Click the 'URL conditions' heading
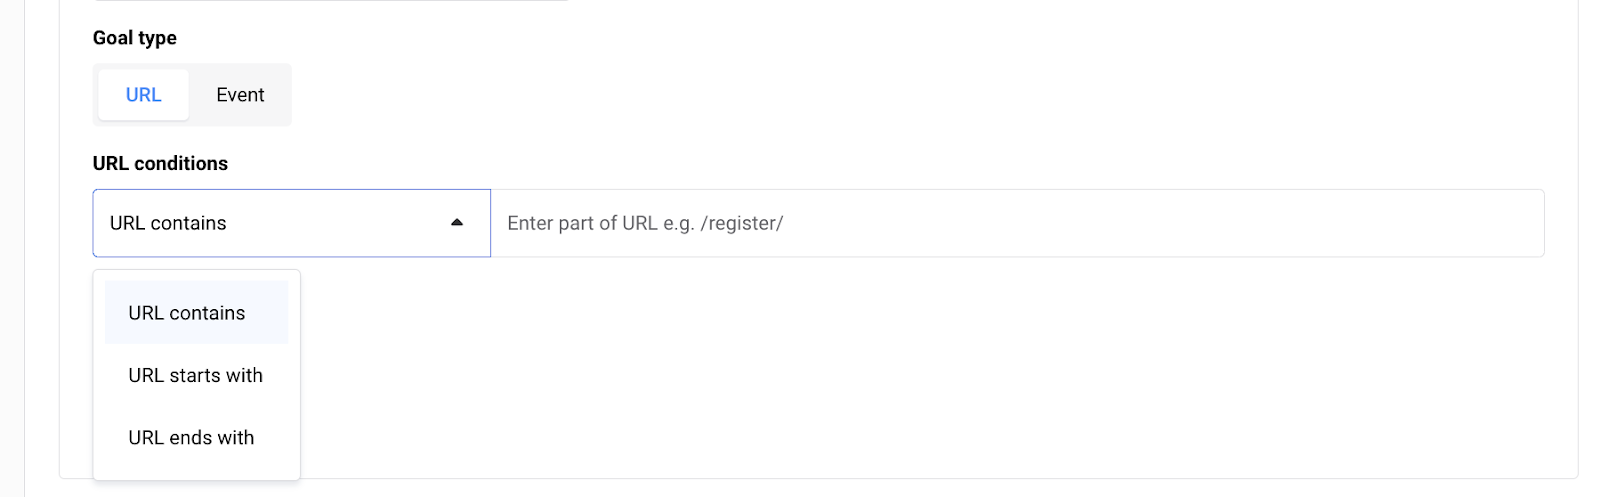 (160, 163)
